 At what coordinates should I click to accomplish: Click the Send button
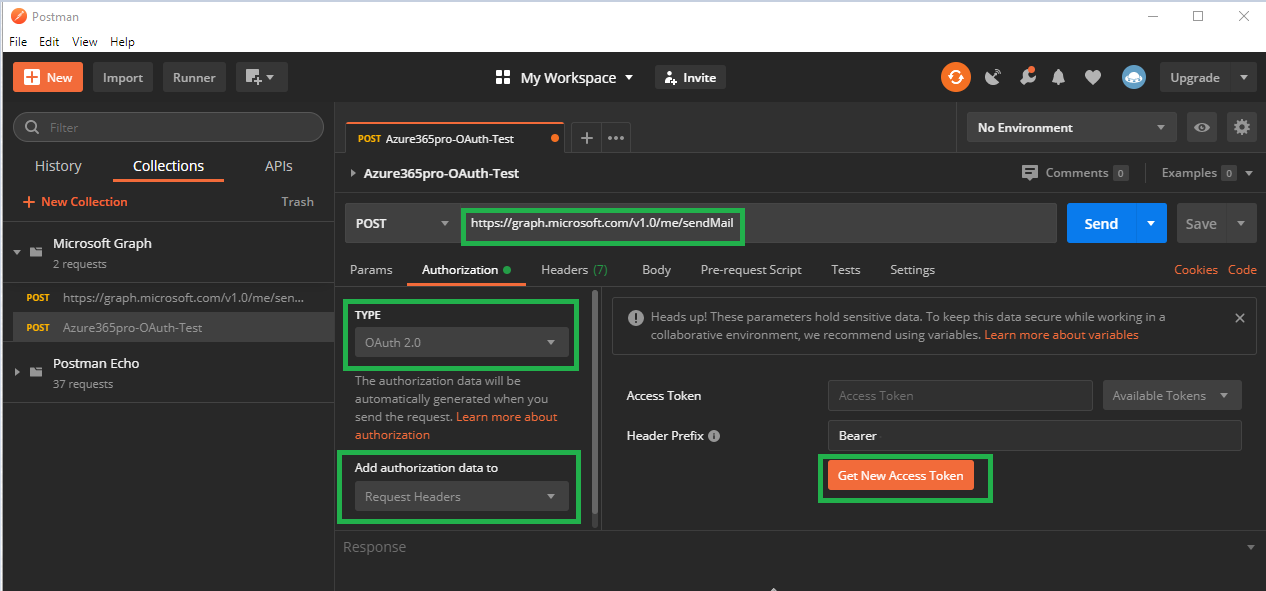(1101, 223)
